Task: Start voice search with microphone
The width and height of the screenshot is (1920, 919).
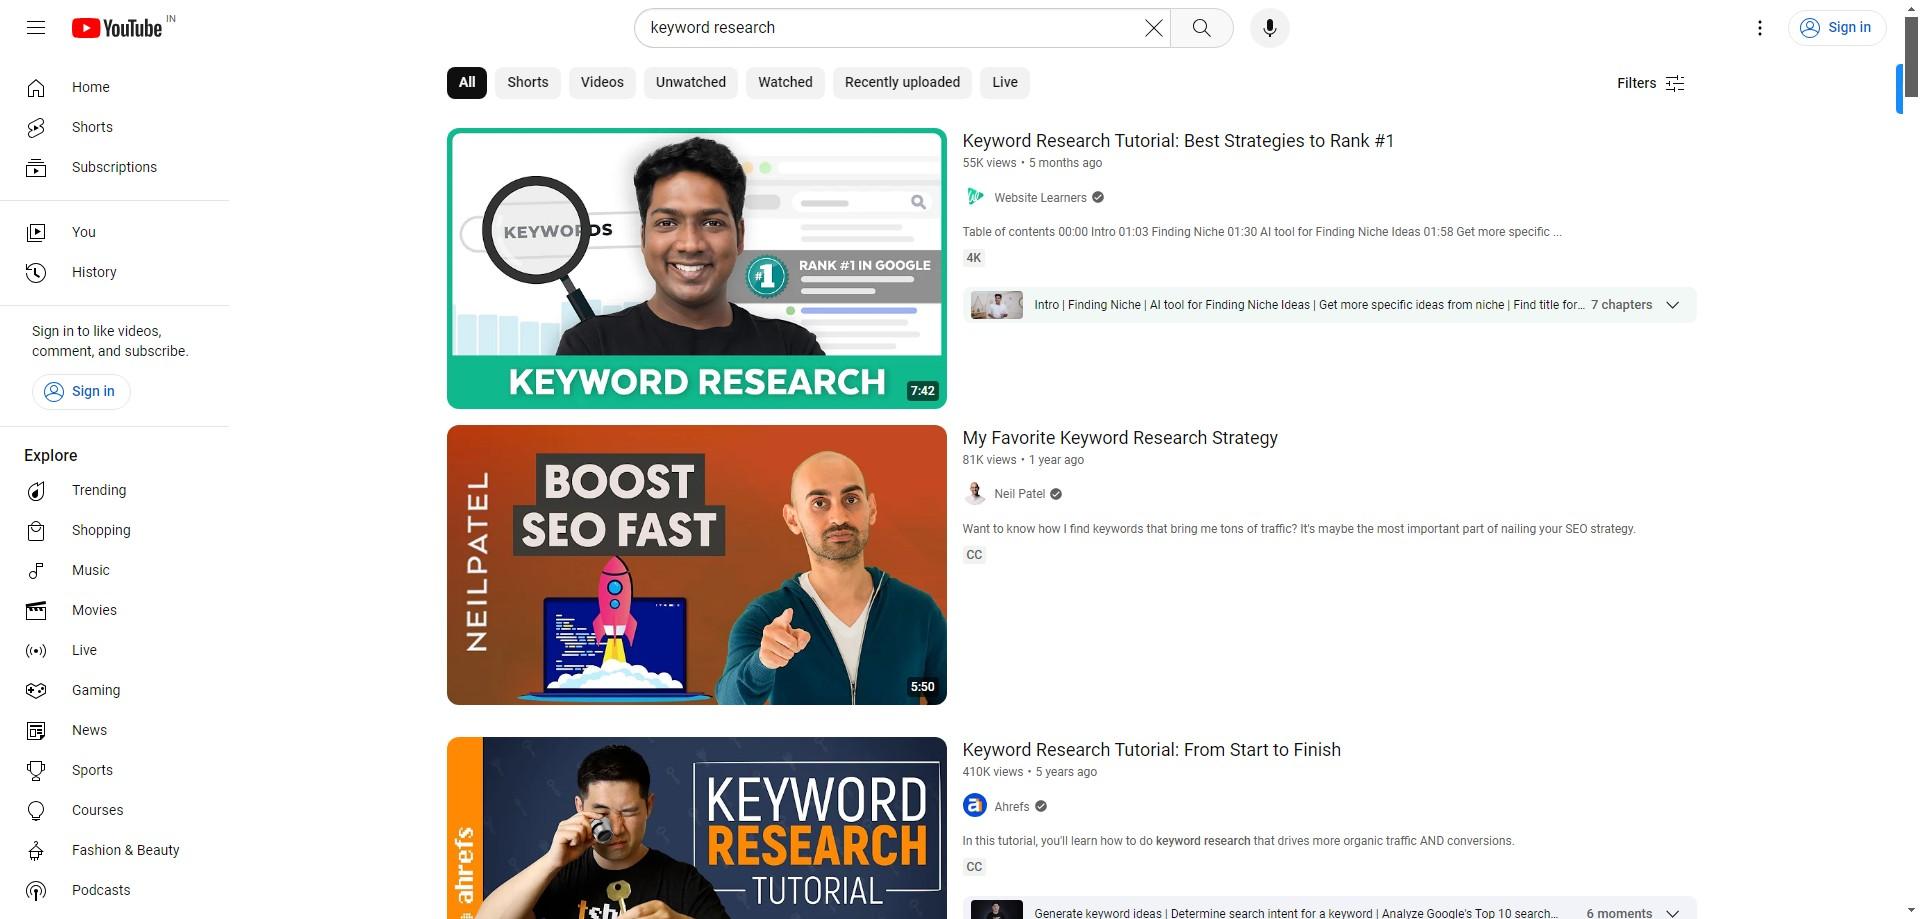Action: [x=1269, y=28]
